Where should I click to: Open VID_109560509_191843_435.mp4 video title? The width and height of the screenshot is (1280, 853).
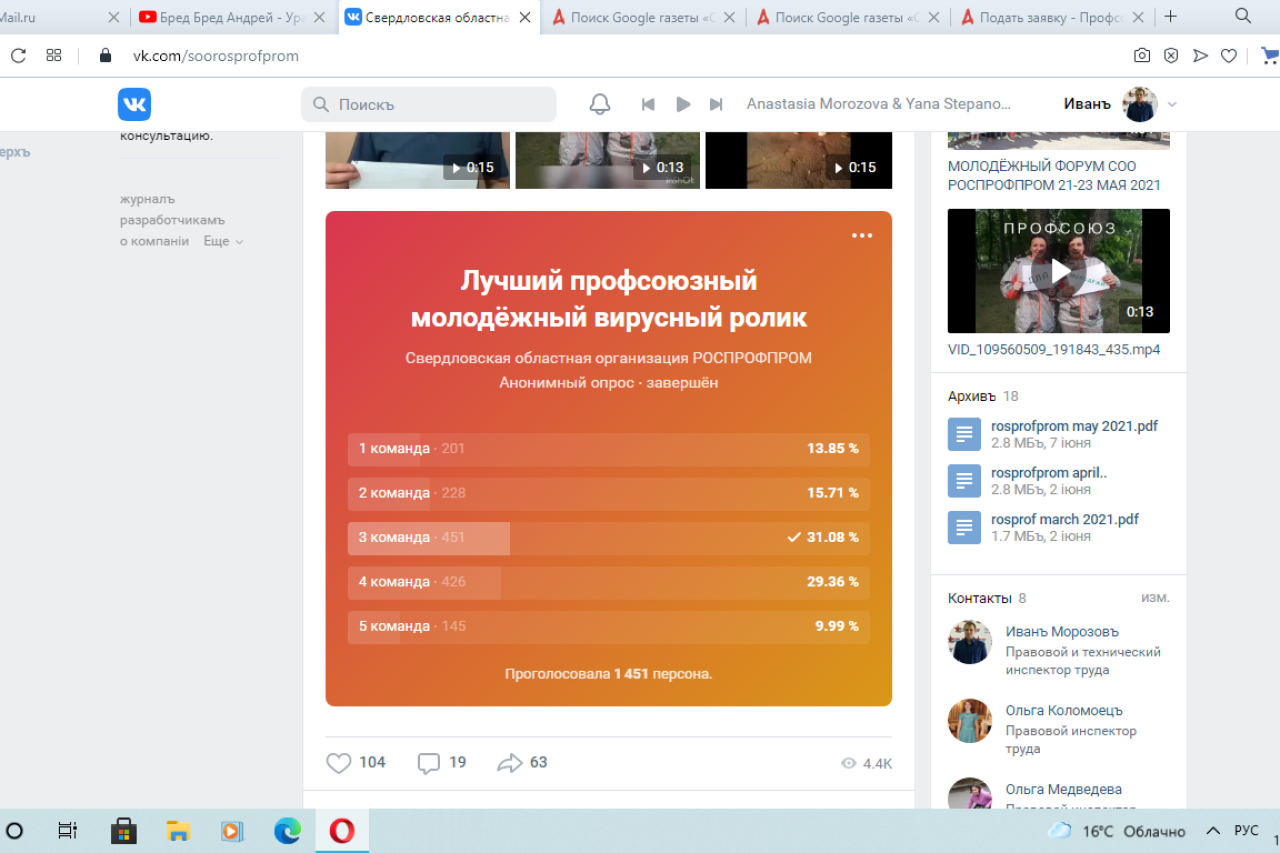tap(1054, 350)
